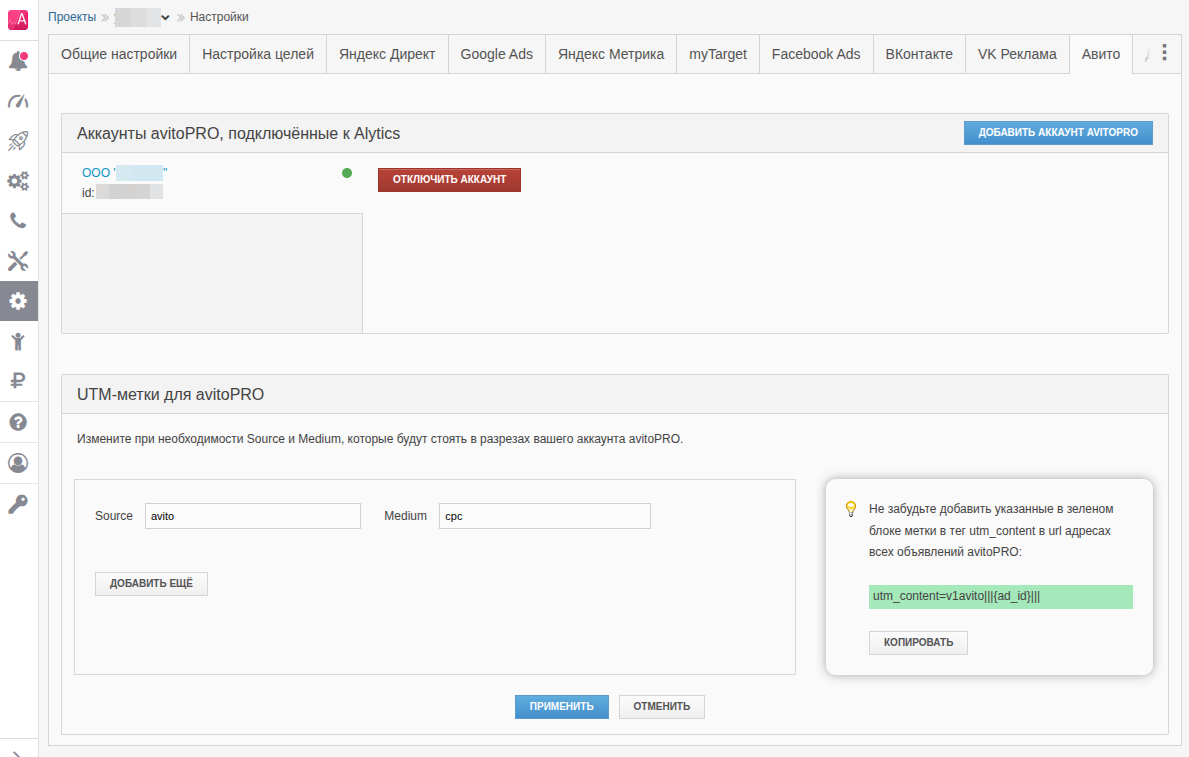Click the Копировать button
This screenshot has height=757, width=1189.
click(918, 642)
